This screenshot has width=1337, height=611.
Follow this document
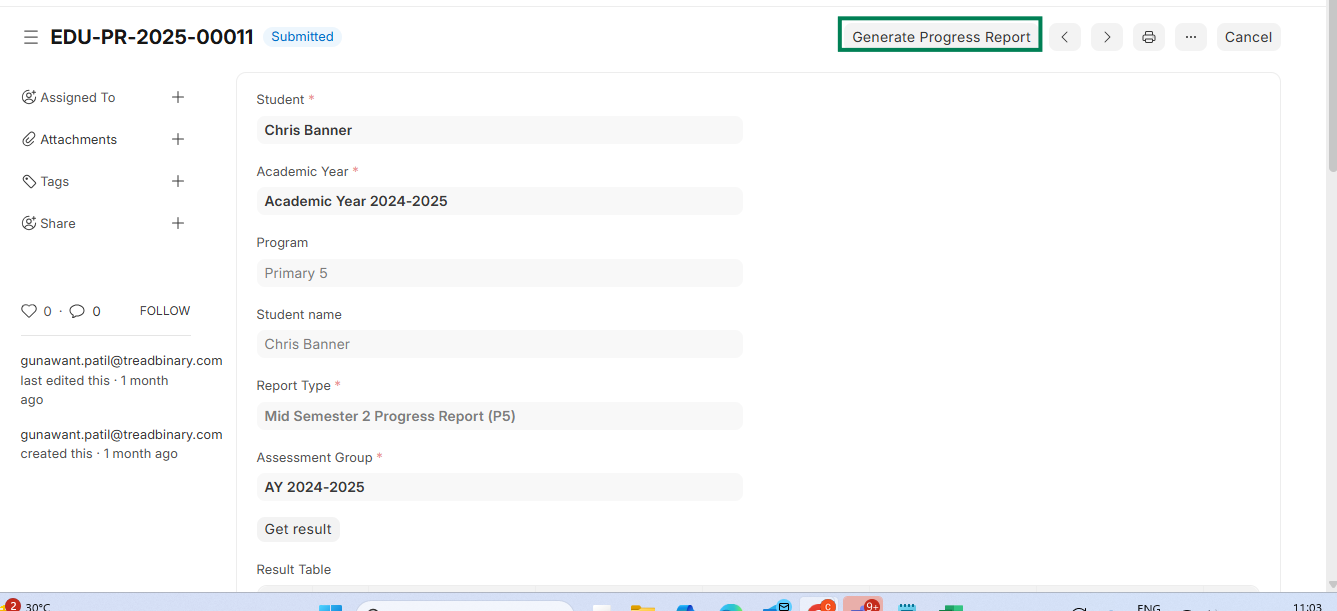[x=165, y=311]
